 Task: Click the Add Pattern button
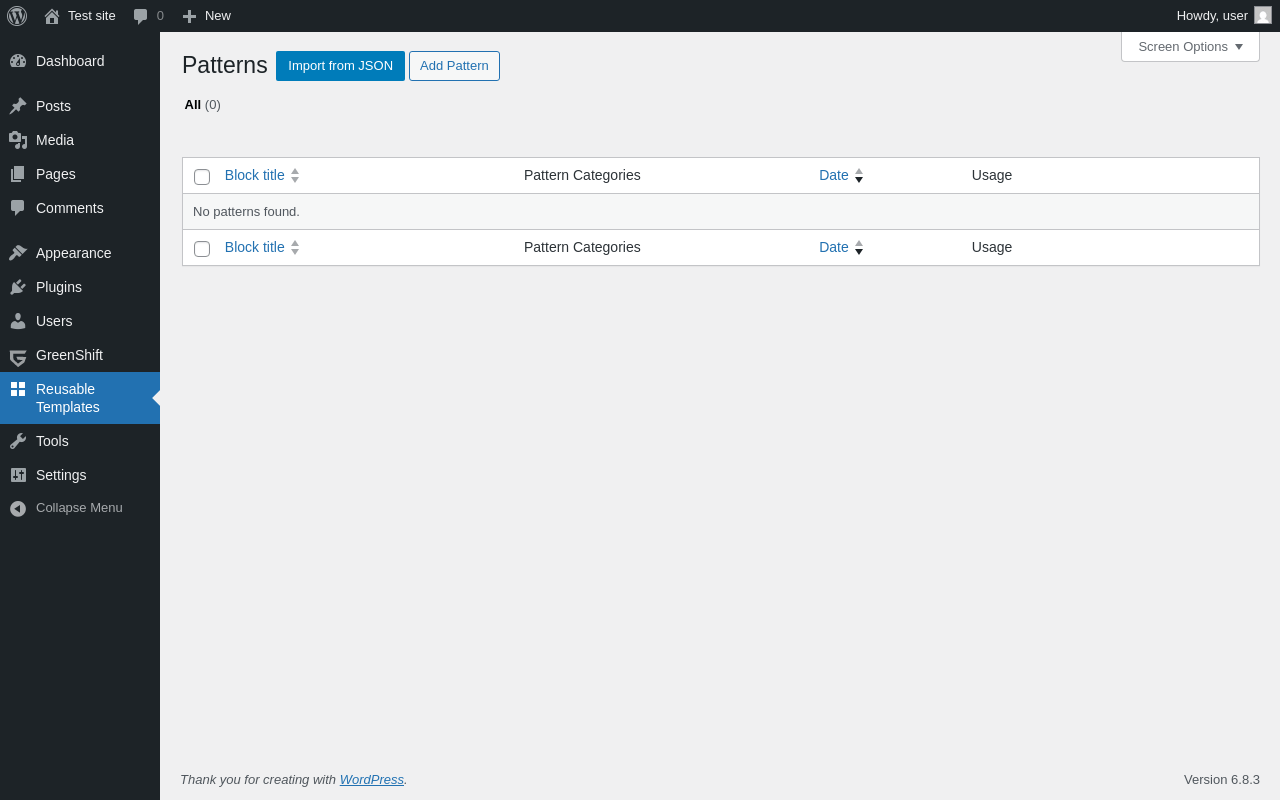pos(454,66)
